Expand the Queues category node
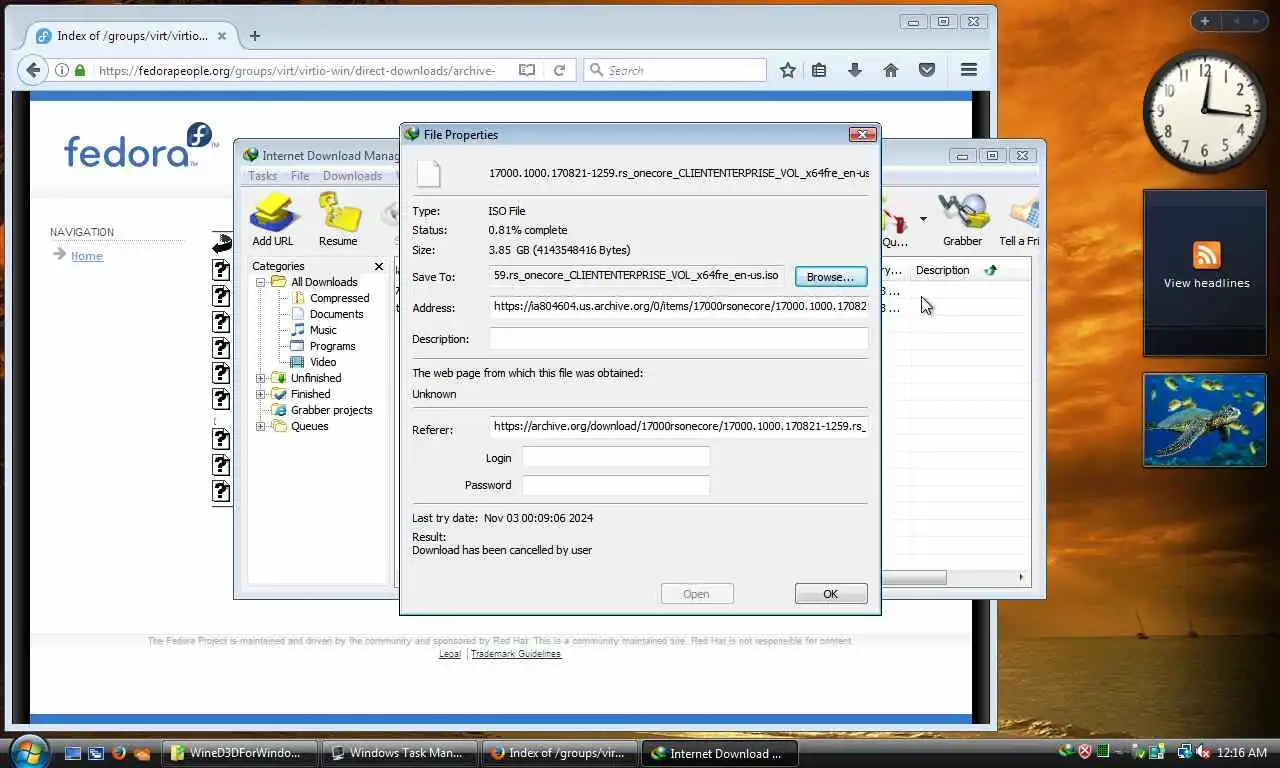The height and width of the screenshot is (768, 1280). pyautogui.click(x=260, y=426)
